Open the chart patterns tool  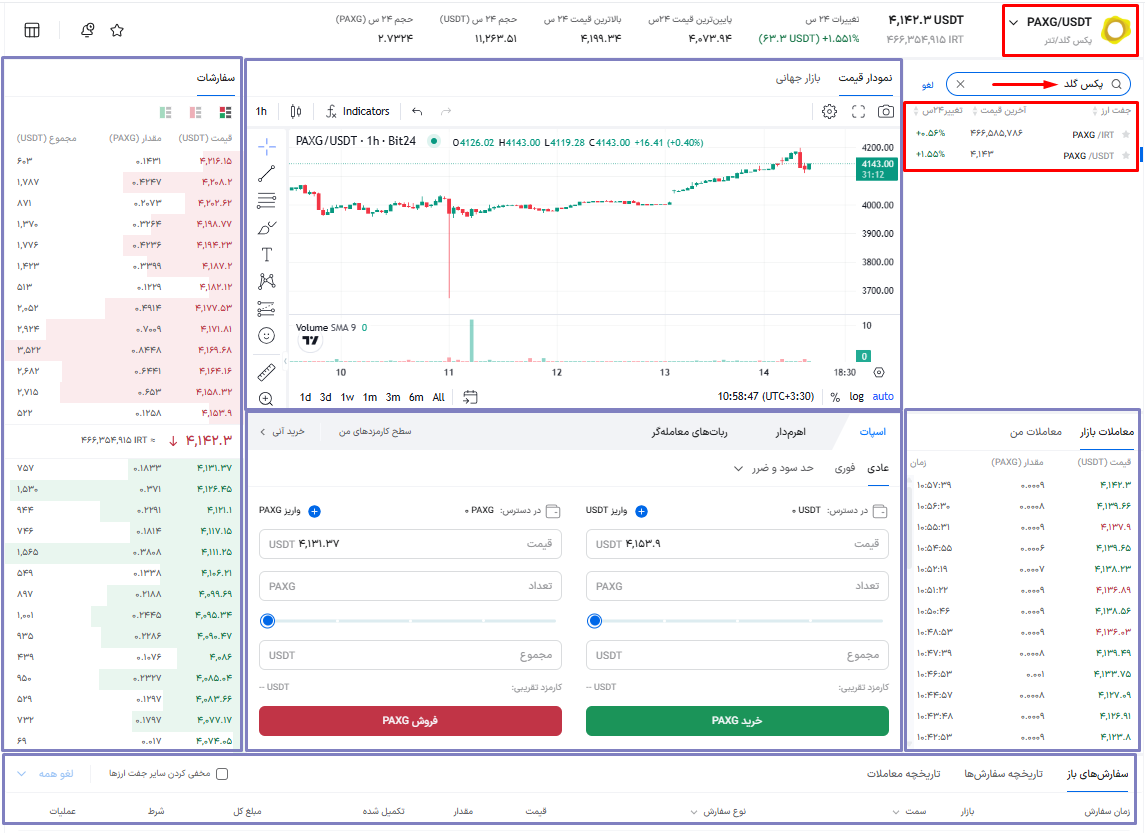point(267,281)
